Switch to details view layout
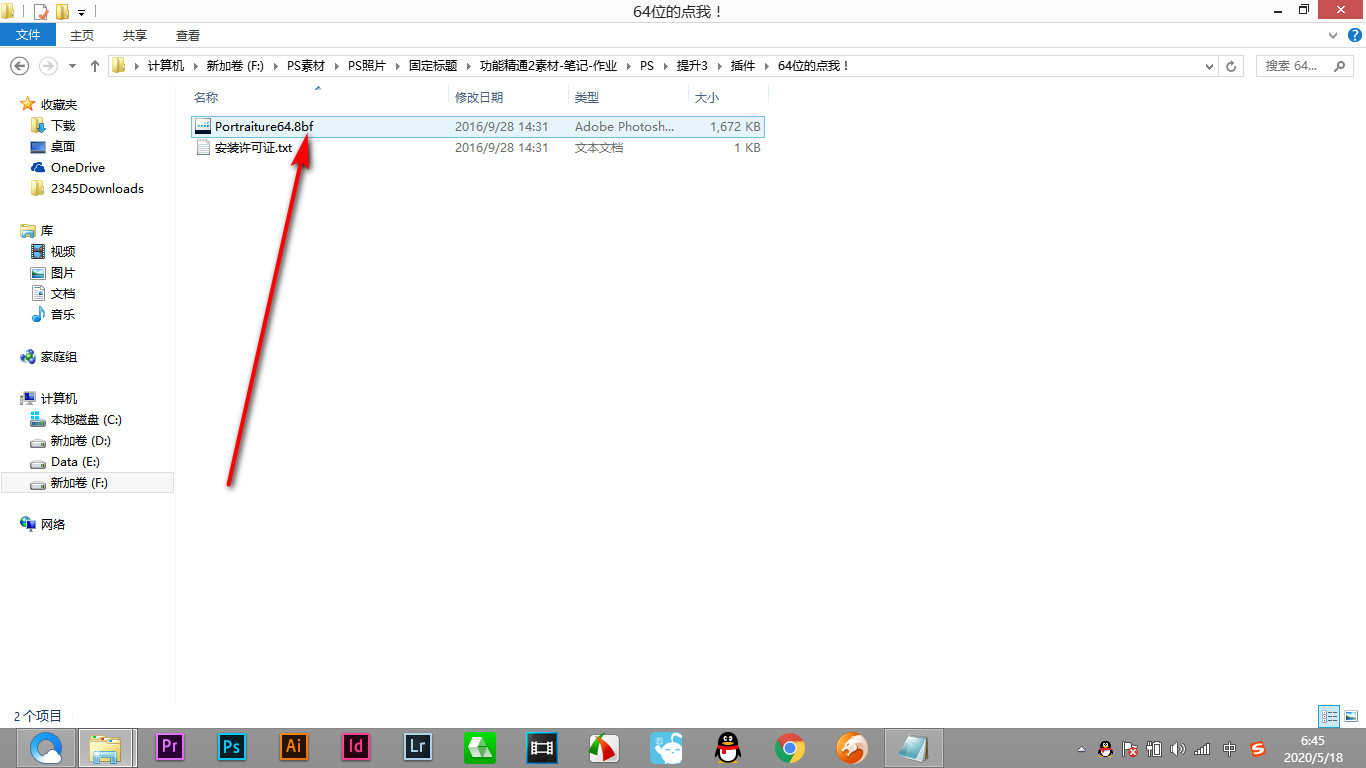This screenshot has height=768, width=1366. (x=1329, y=716)
